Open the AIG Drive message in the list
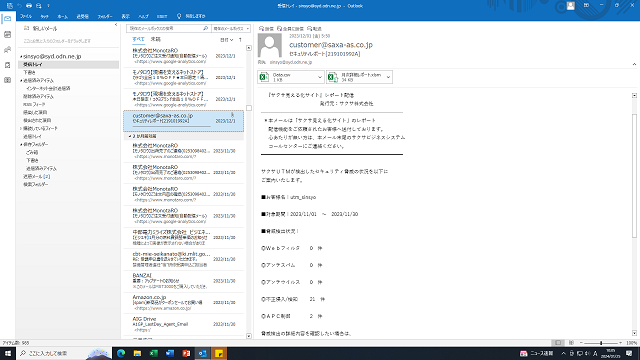The image size is (640, 360). pyautogui.click(x=184, y=324)
